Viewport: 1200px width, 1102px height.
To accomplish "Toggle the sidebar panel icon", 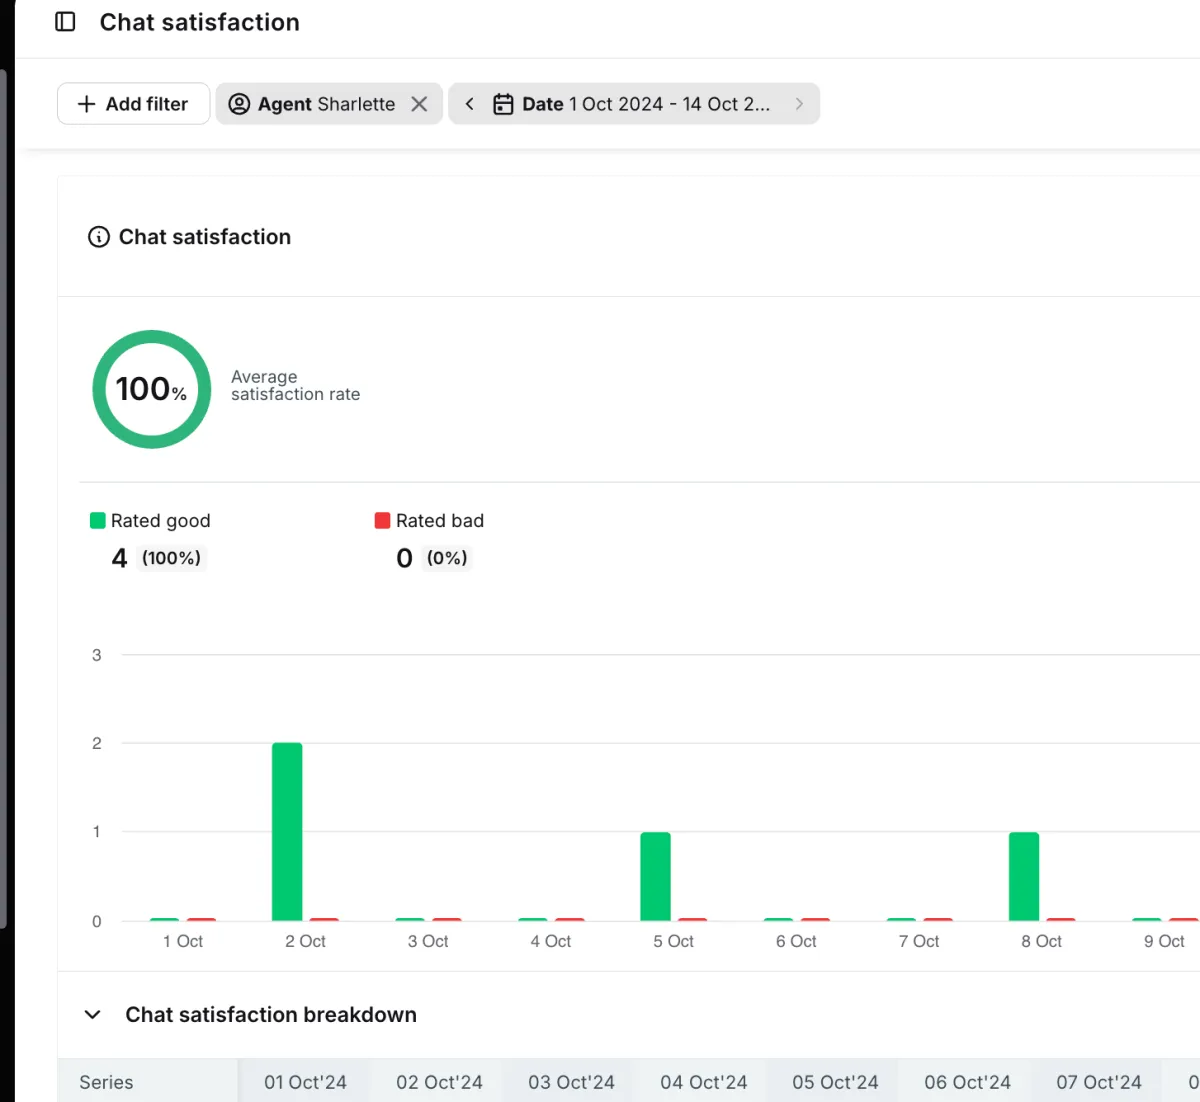I will [x=65, y=22].
